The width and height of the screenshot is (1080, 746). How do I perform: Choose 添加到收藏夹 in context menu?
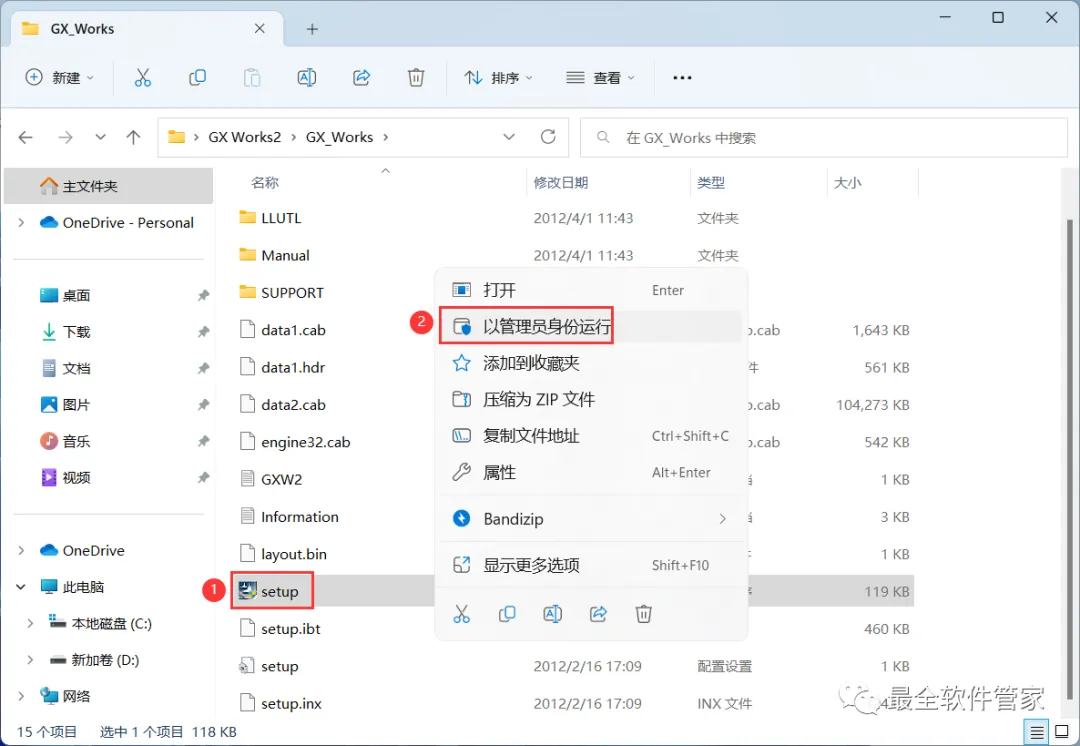(x=591, y=363)
